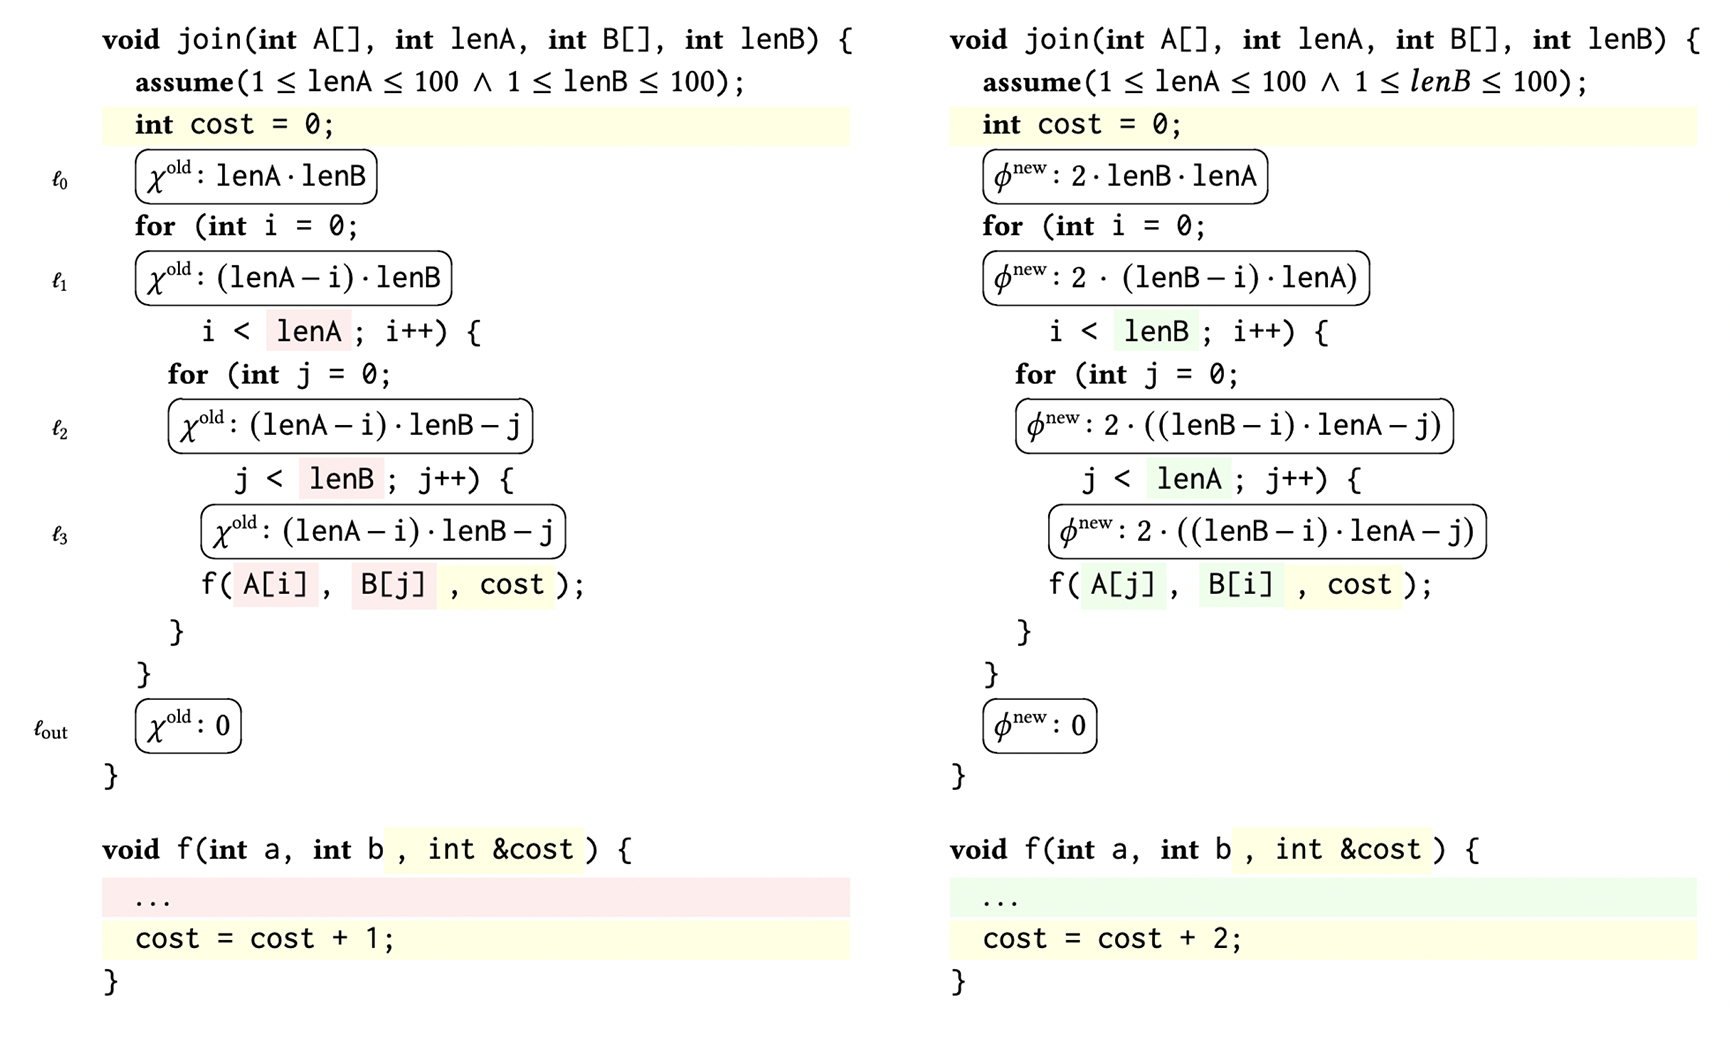
Task: Click the red-highlighted A[i] argument
Action: coord(275,585)
